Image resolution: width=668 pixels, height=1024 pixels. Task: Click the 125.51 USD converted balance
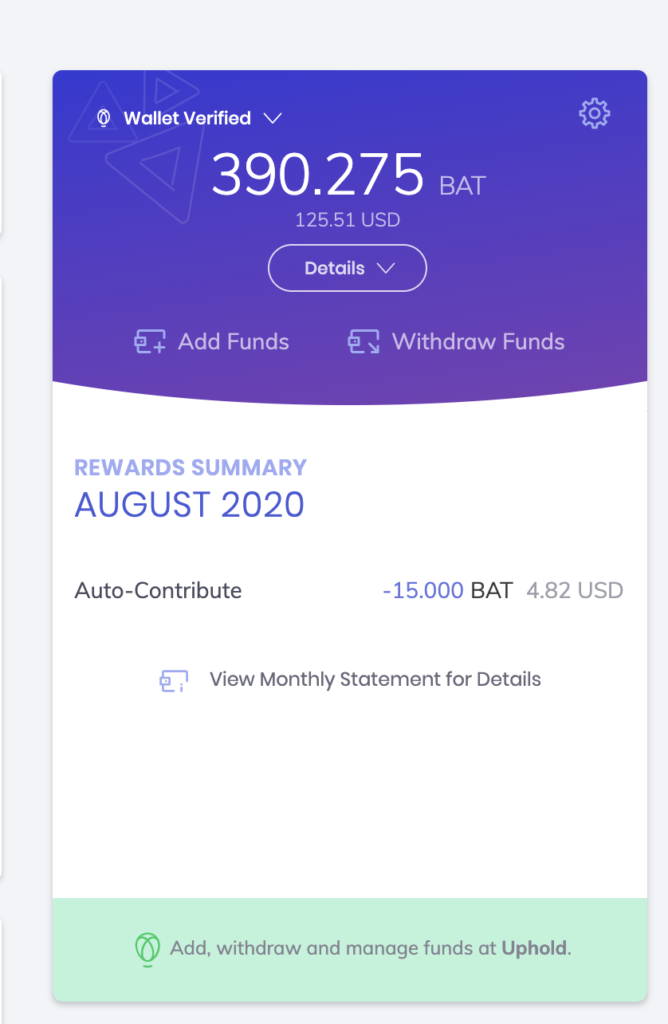click(347, 220)
